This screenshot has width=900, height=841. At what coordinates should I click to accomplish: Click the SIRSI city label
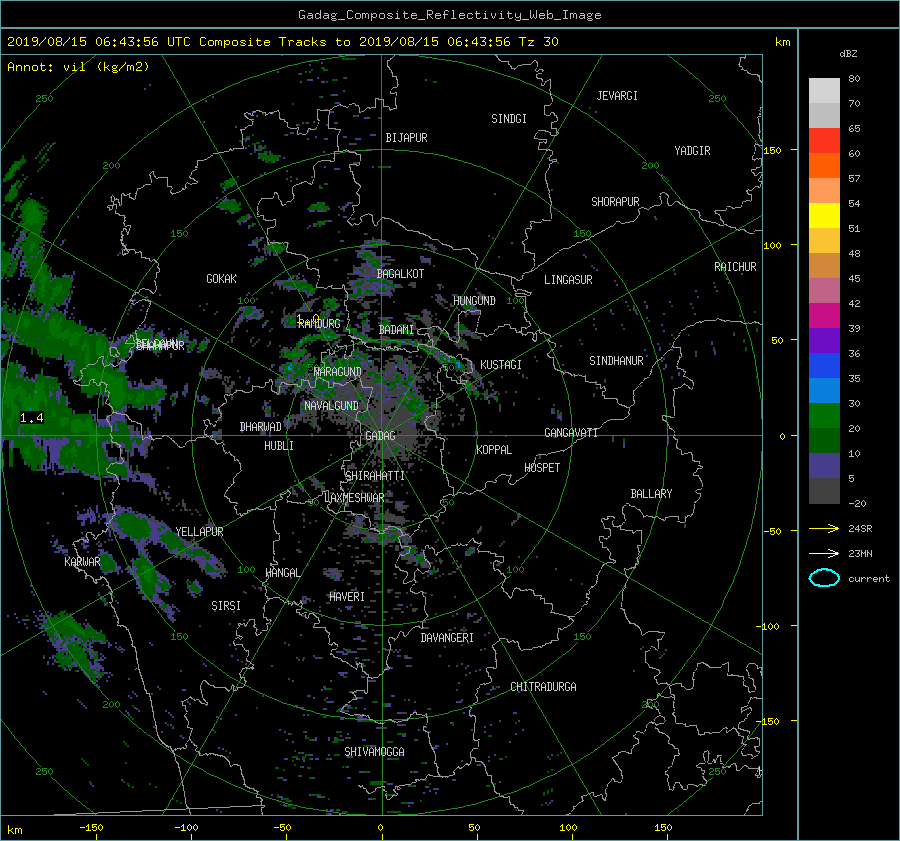point(226,606)
